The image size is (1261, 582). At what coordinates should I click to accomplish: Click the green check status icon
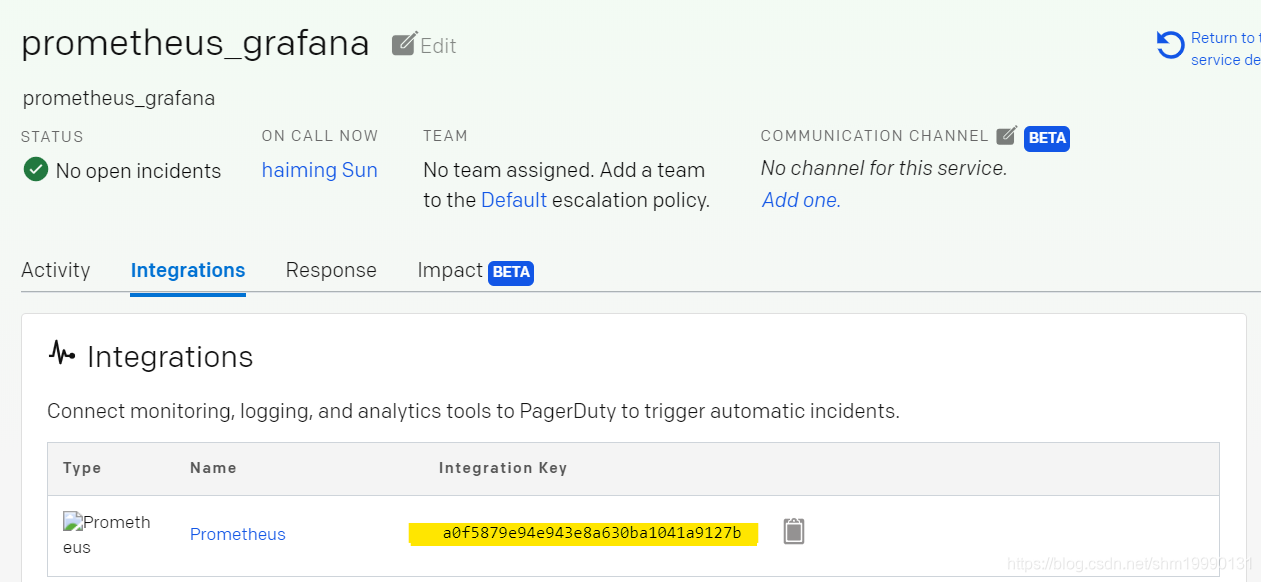(x=36, y=169)
